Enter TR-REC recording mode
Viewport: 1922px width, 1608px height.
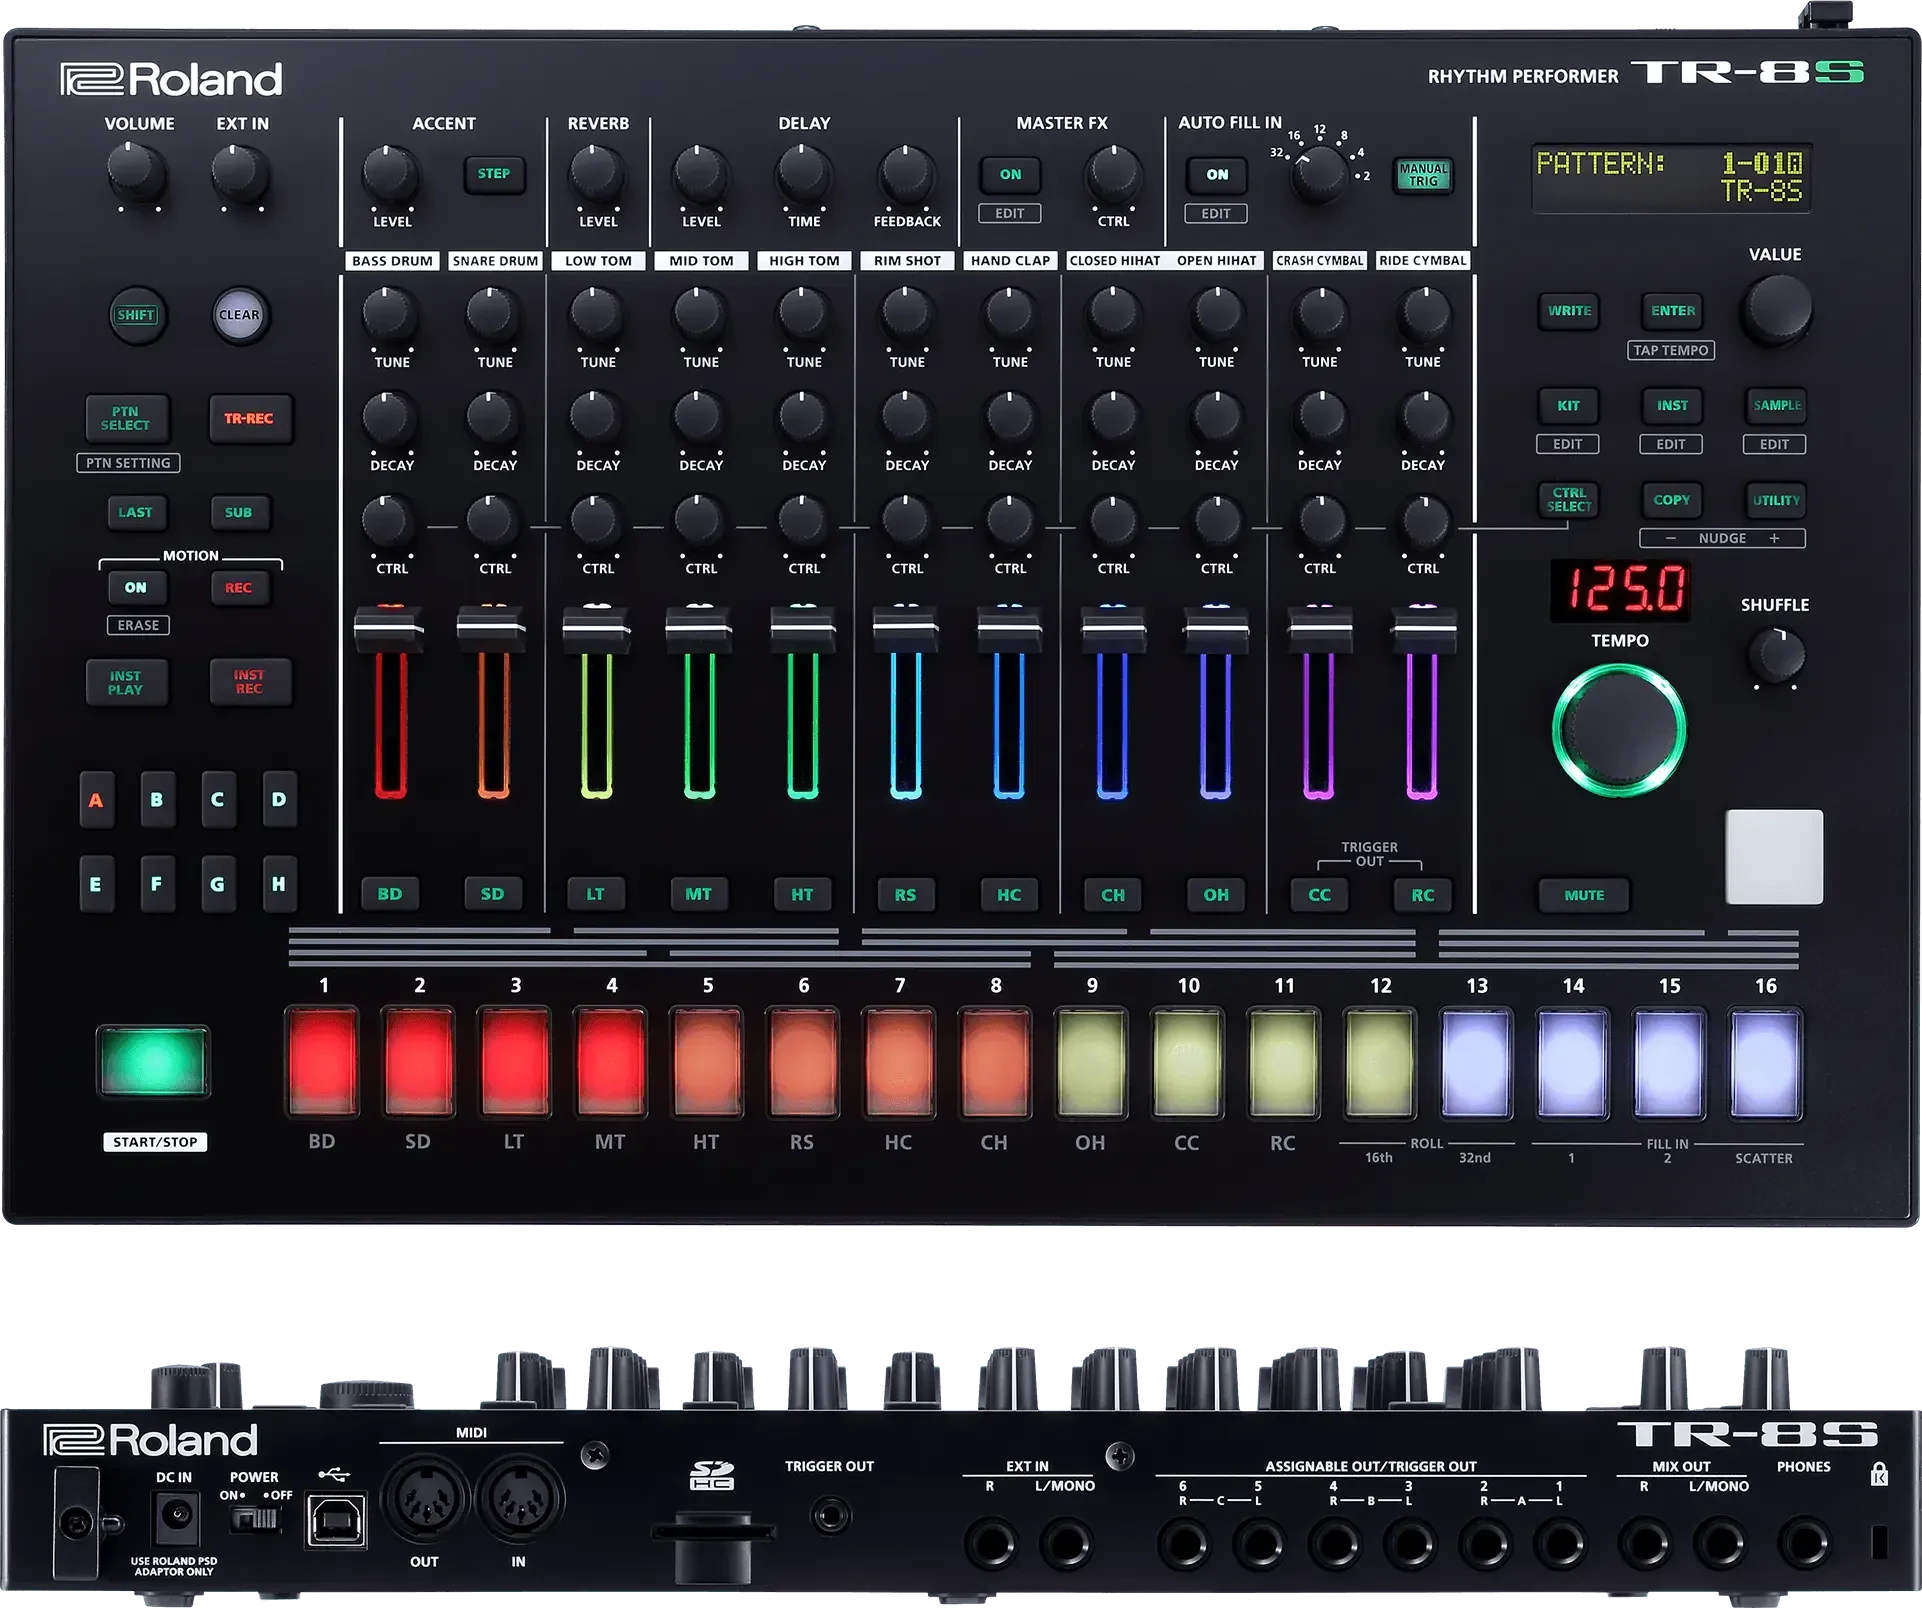pos(250,419)
